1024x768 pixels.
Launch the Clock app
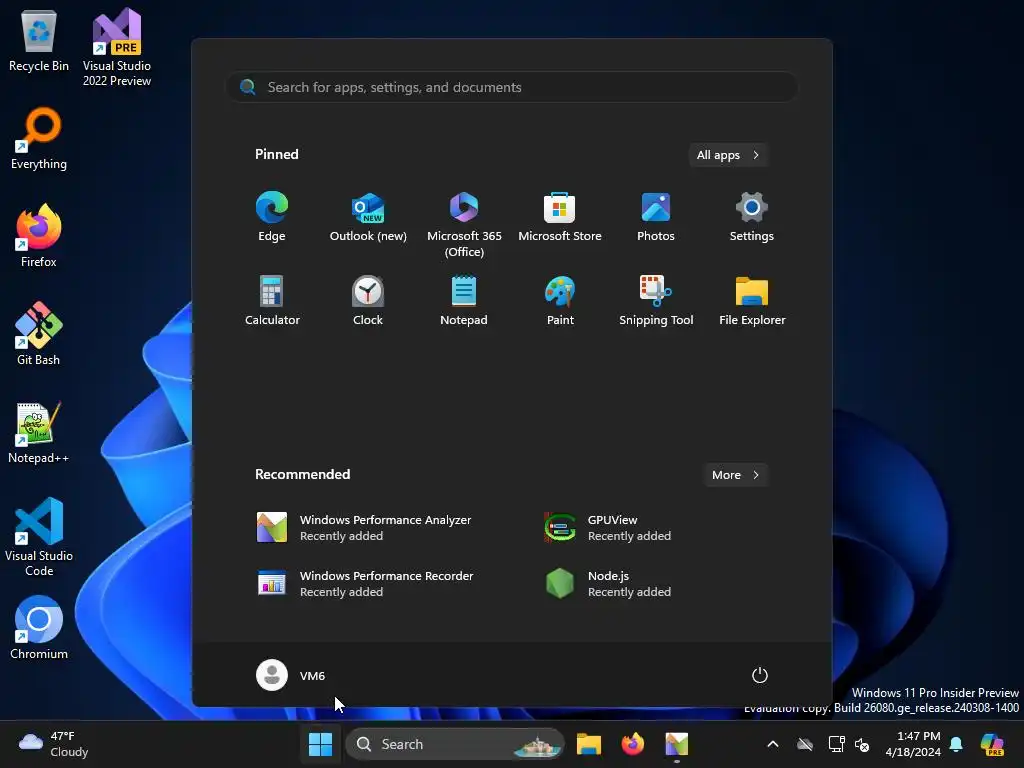point(368,300)
